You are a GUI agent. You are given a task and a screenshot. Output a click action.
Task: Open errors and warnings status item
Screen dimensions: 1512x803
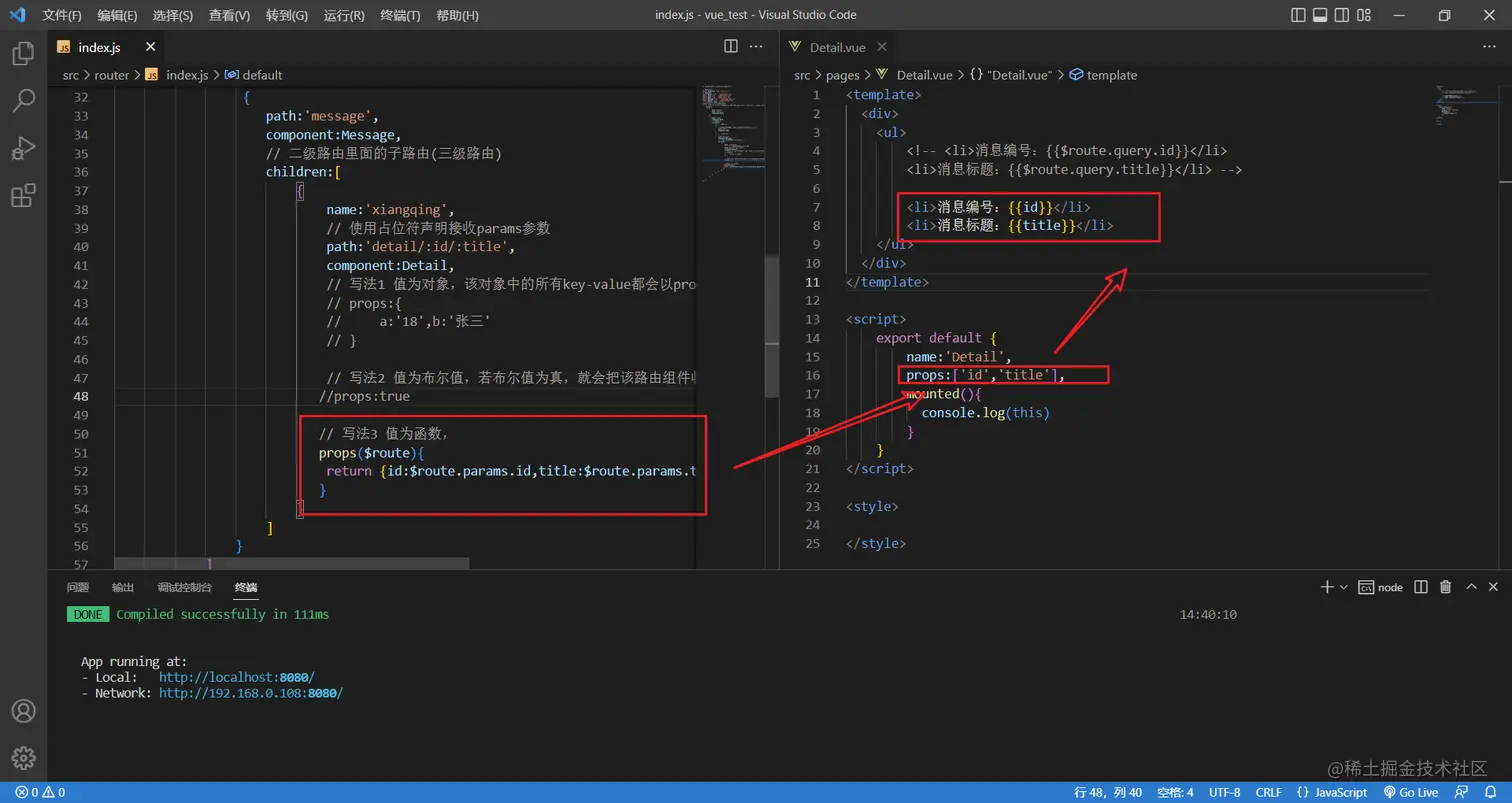click(x=40, y=792)
